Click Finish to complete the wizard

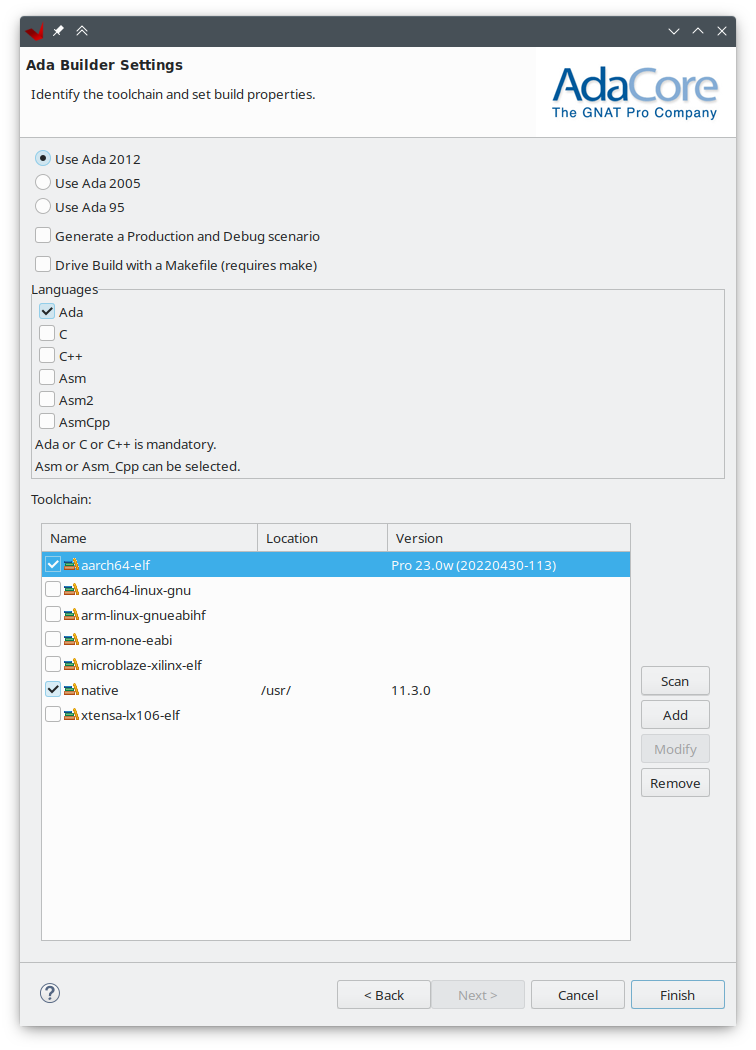[x=678, y=995]
